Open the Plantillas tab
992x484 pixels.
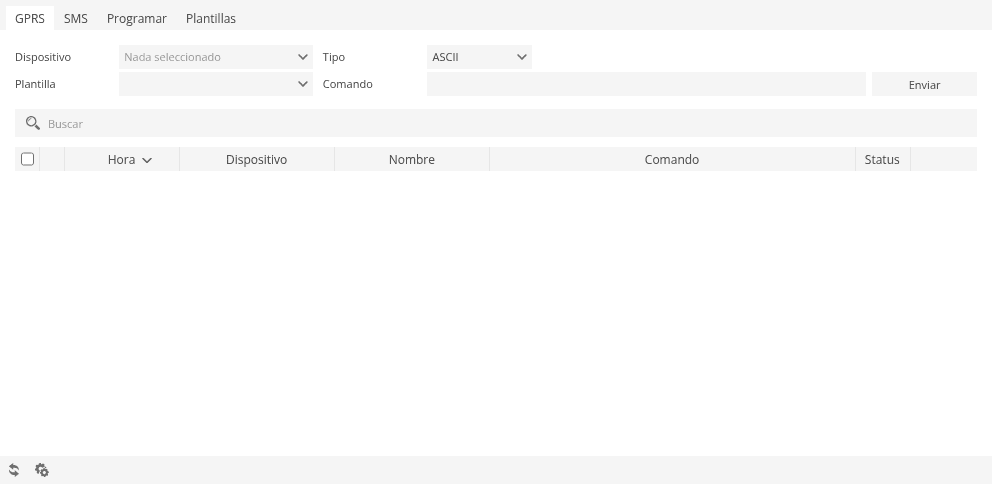point(211,18)
